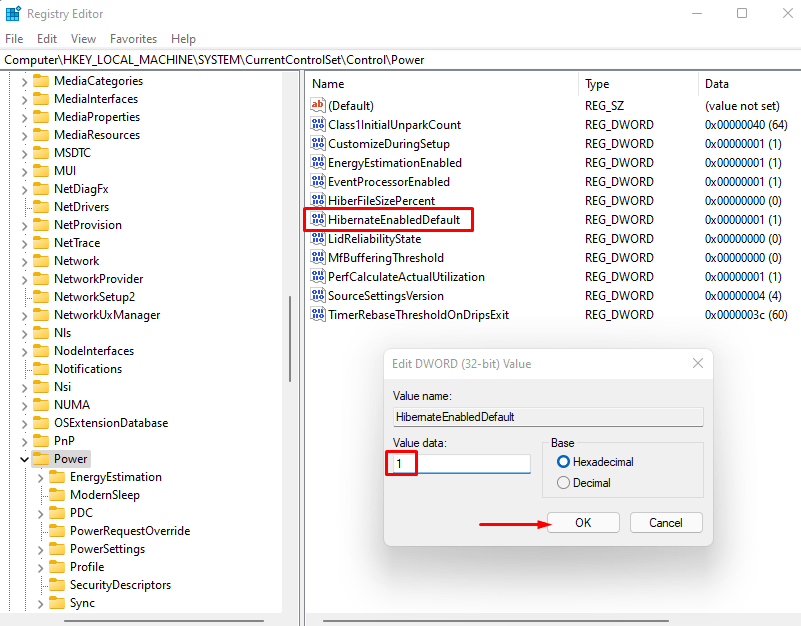Click the (Default) string value icon
Image resolution: width=801 pixels, height=626 pixels.
tap(317, 105)
